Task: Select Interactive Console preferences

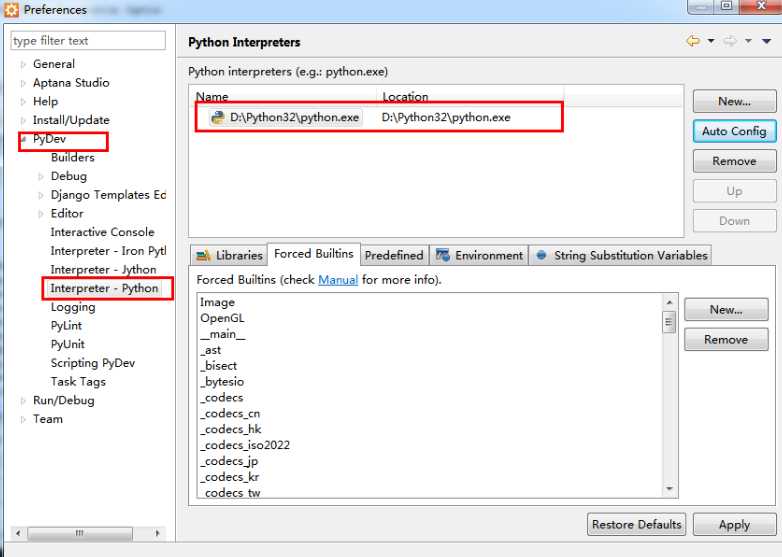Action: coord(102,232)
